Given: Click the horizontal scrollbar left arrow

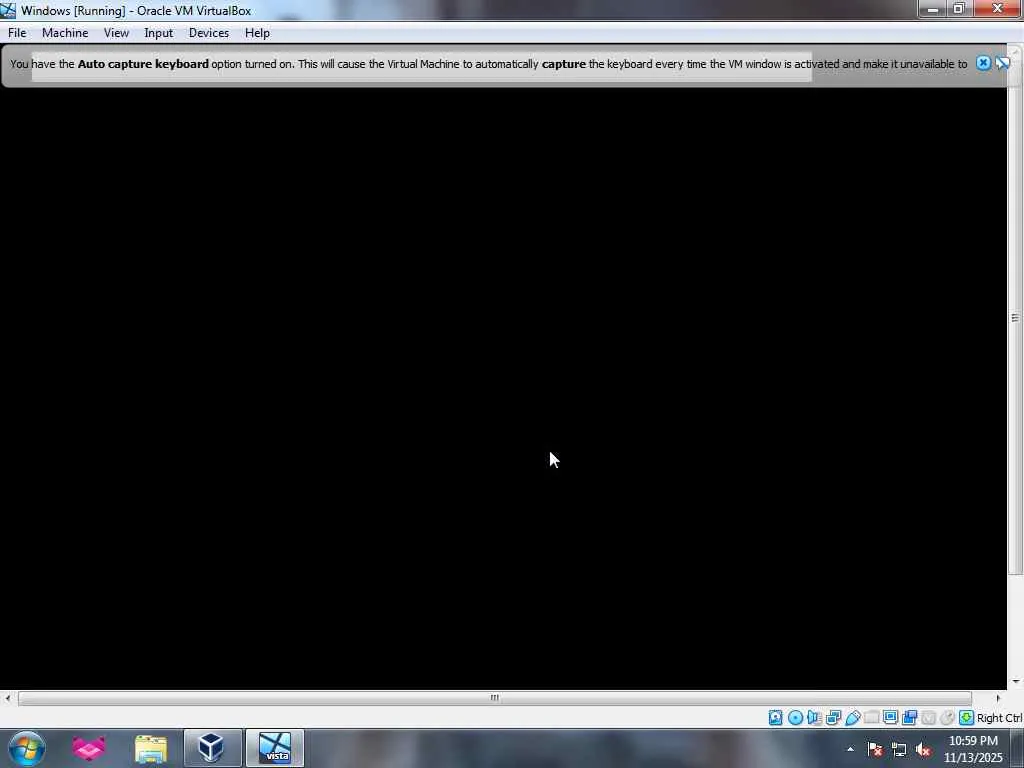Looking at the screenshot, I should [7, 697].
